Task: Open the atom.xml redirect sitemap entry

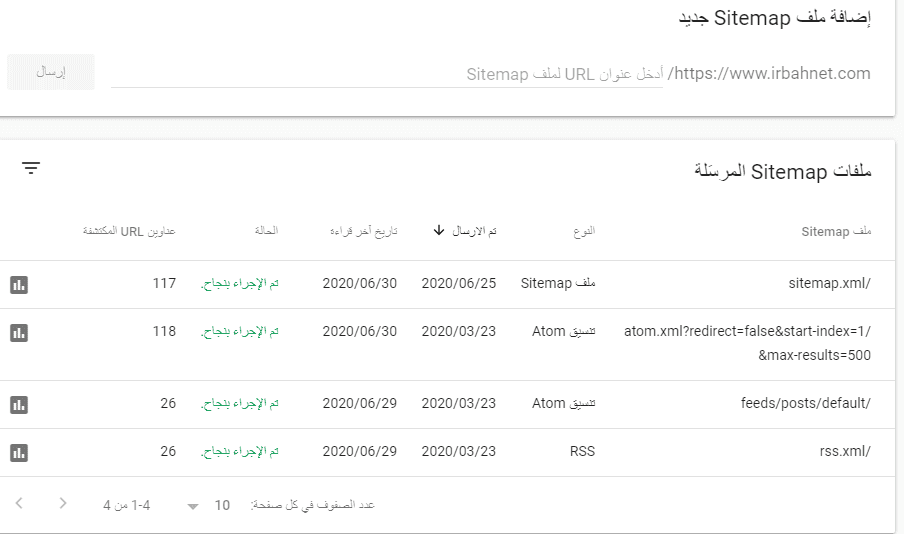Action: (747, 332)
